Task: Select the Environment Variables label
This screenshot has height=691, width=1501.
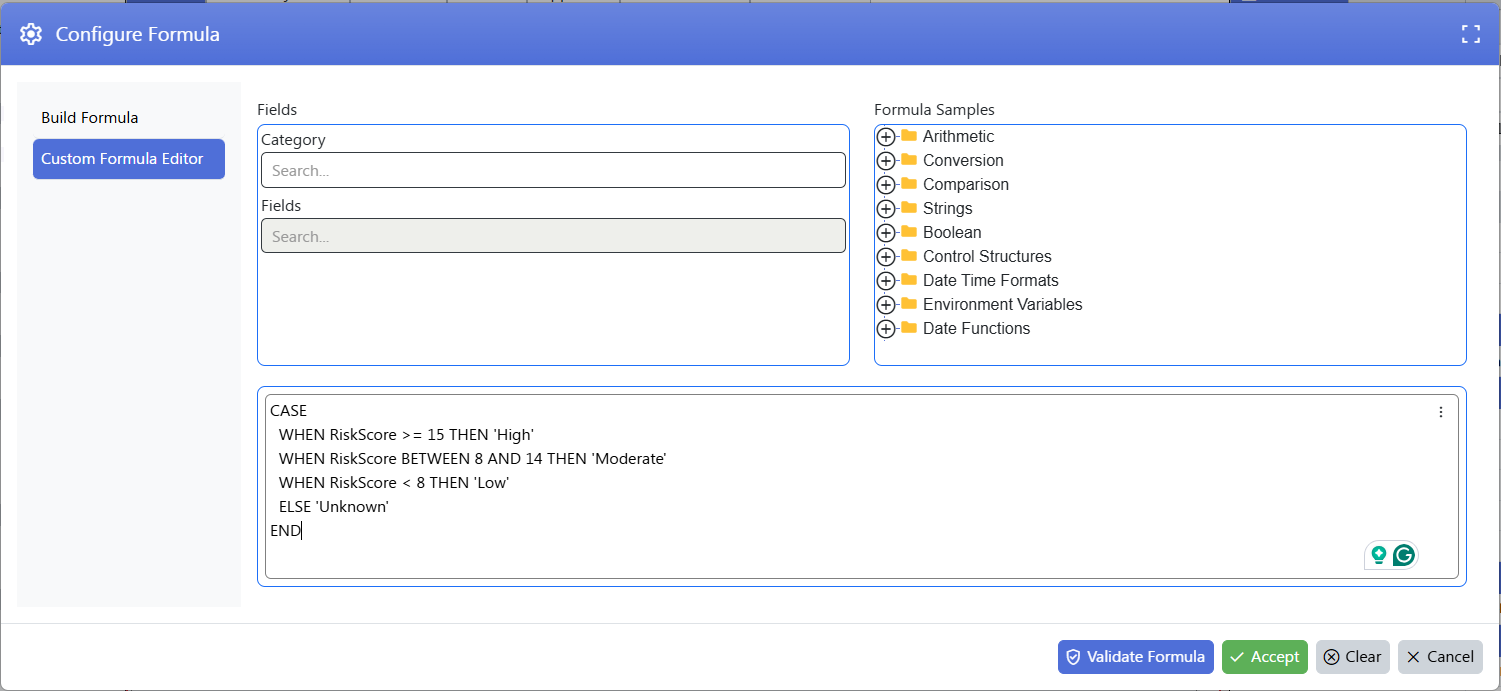Action: point(1003,304)
